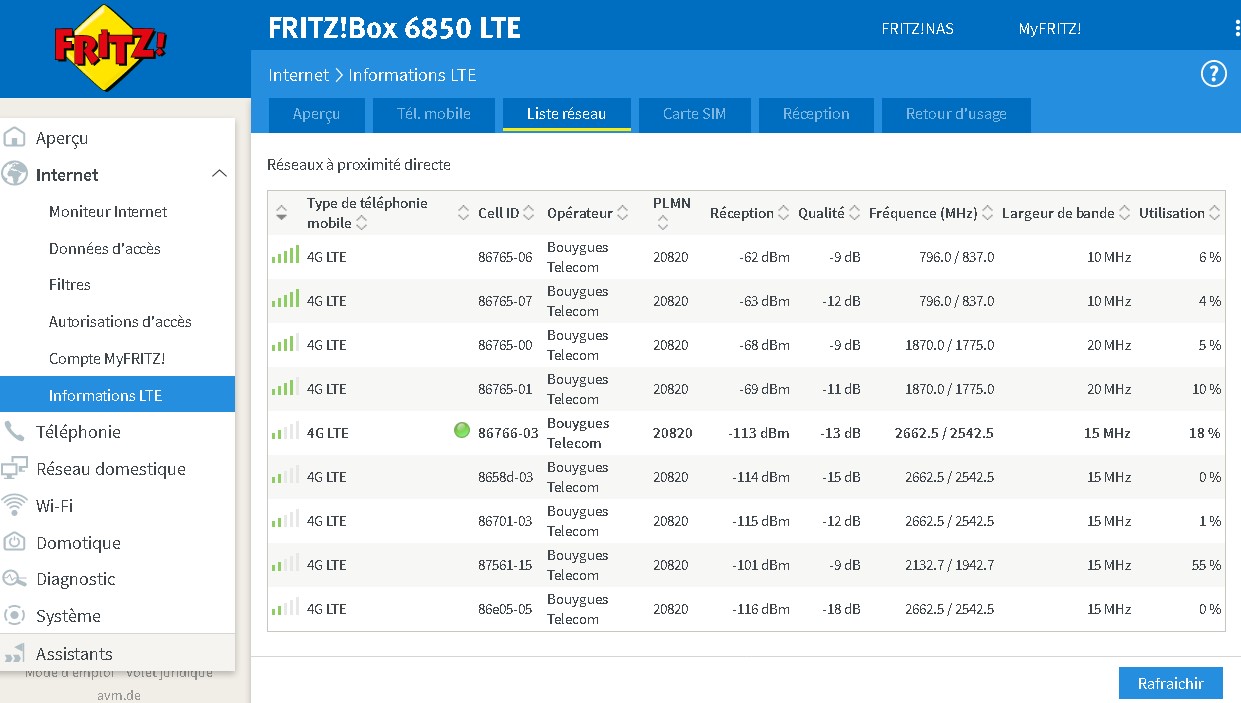Image resolution: width=1241 pixels, height=703 pixels.
Task: Collapse the Internet menu chevron
Action: (220, 174)
